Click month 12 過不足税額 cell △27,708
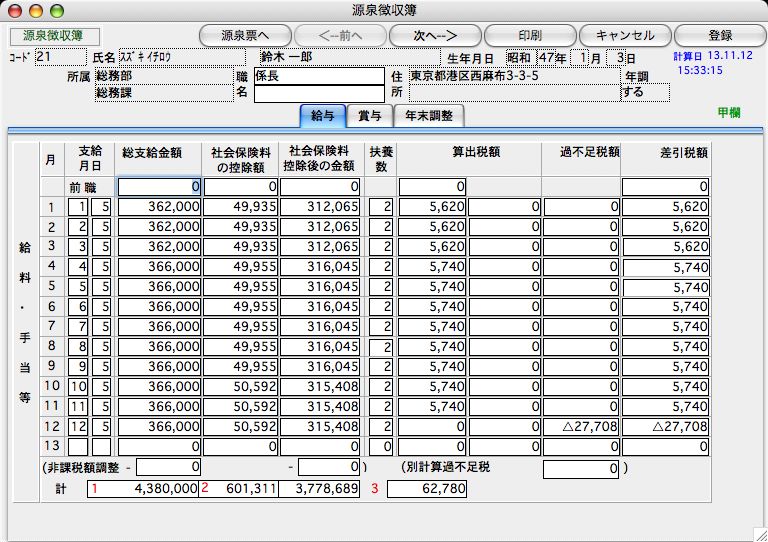The width and height of the screenshot is (768, 542). coord(581,426)
